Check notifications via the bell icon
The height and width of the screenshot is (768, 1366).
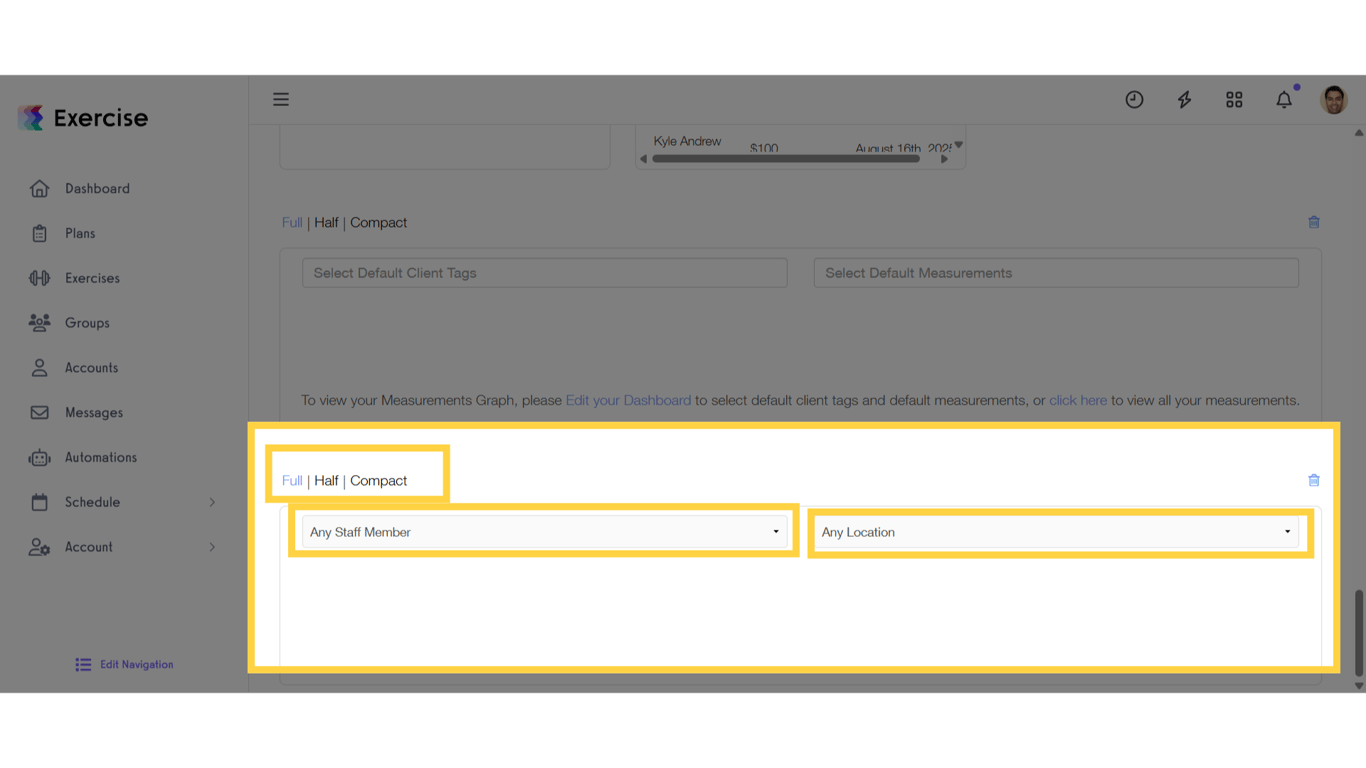coord(1284,99)
